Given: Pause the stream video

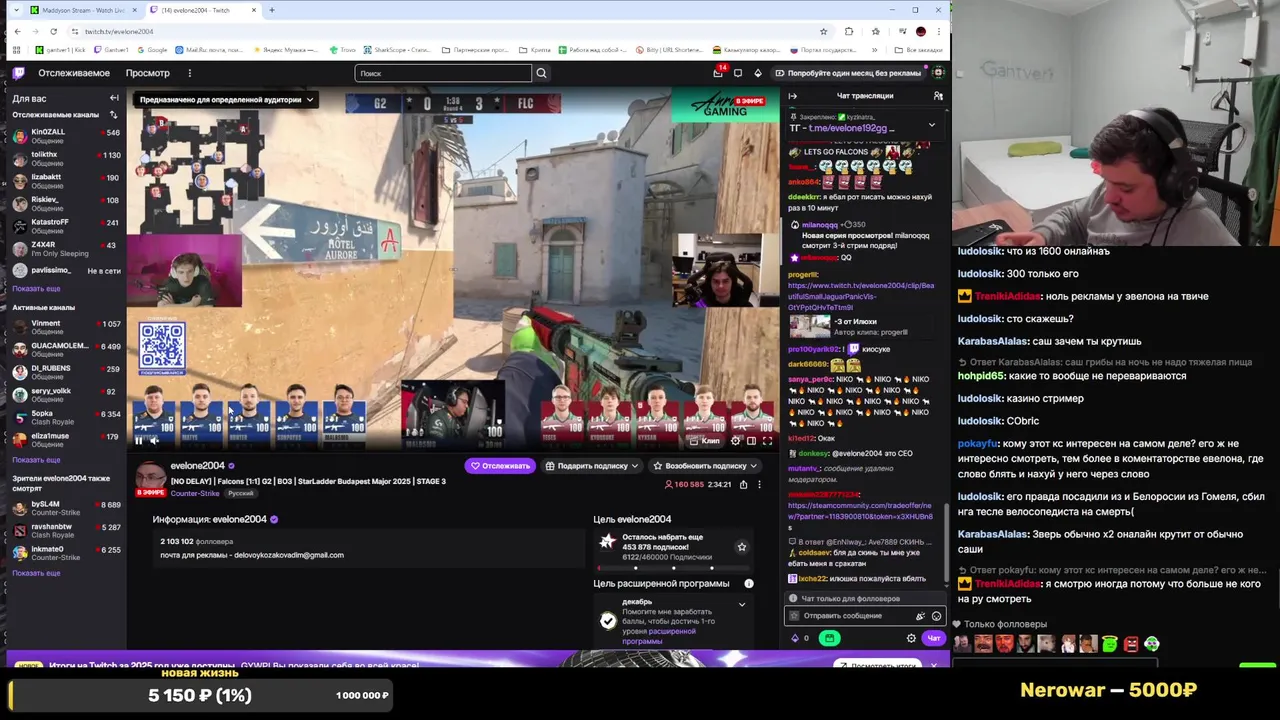Looking at the screenshot, I should tap(138, 440).
